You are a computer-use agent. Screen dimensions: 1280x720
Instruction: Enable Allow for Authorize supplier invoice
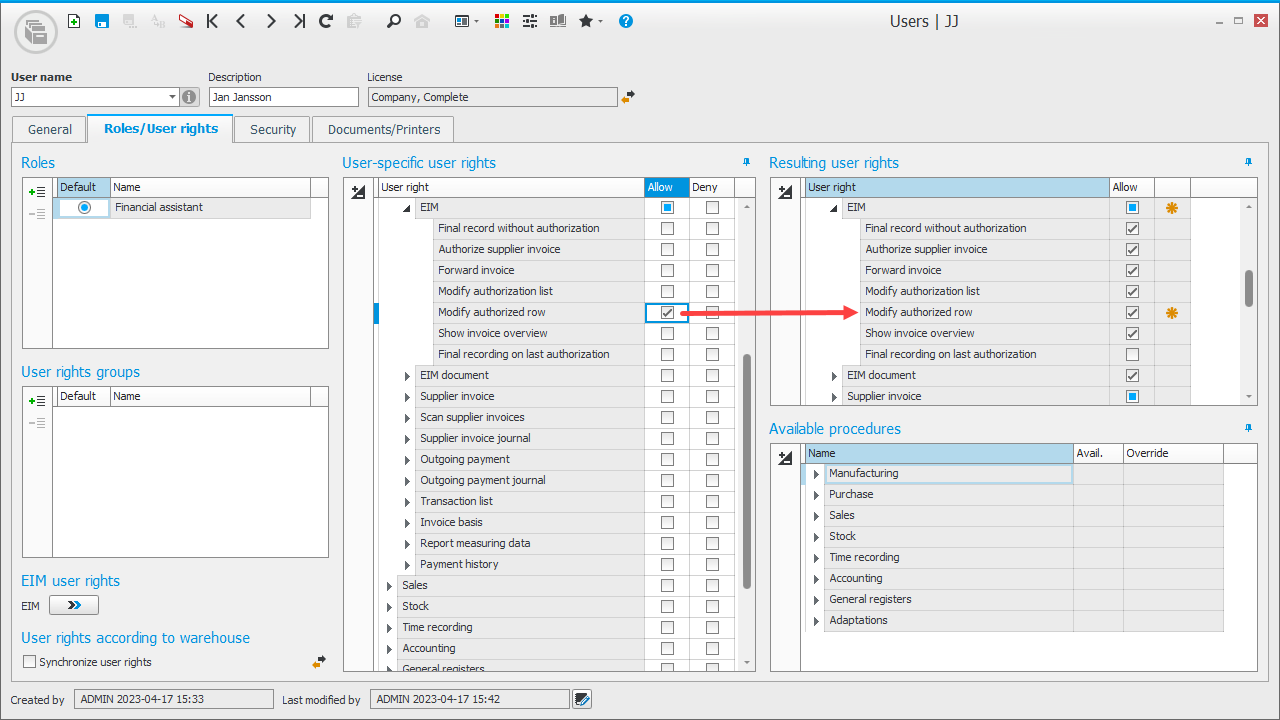click(x=667, y=250)
